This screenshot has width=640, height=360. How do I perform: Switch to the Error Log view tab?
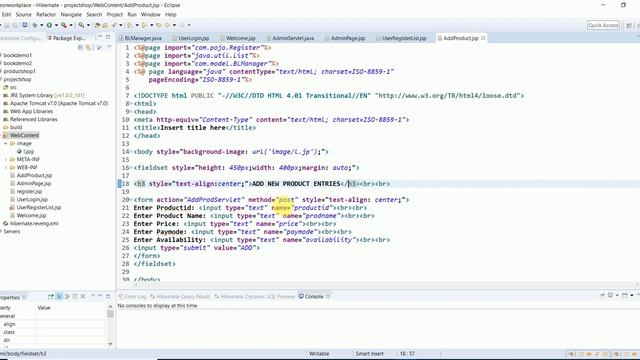tap(132, 296)
